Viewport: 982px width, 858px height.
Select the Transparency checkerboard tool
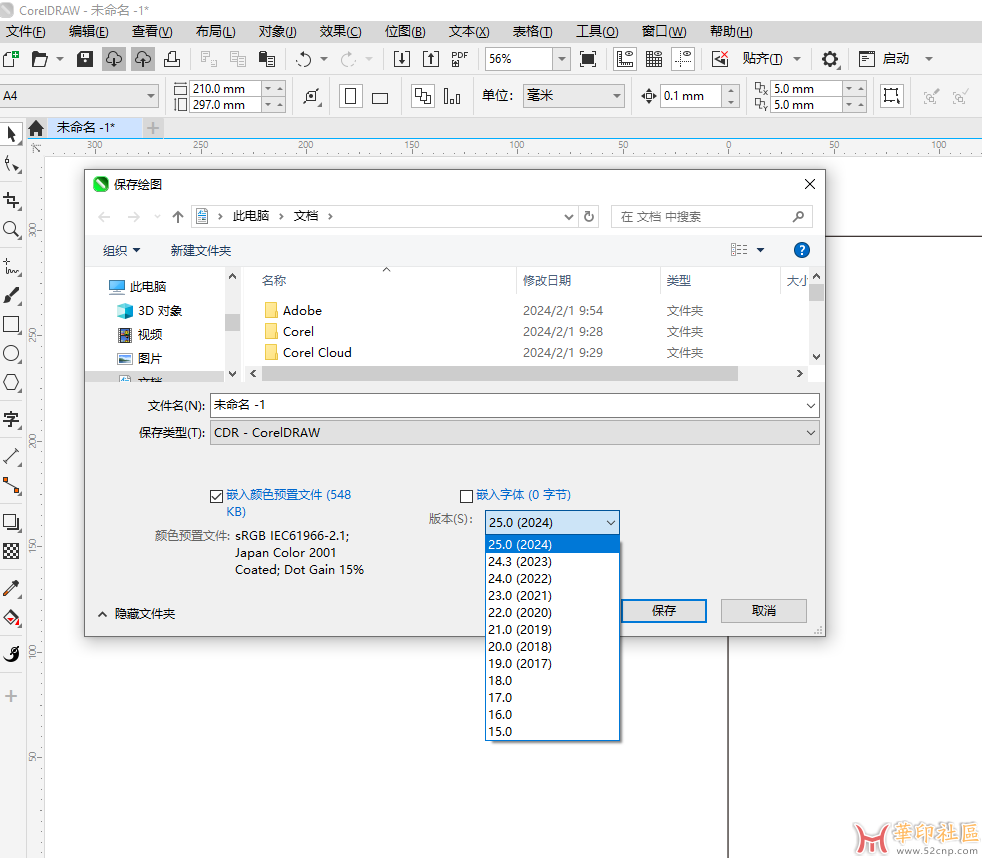tap(11, 551)
